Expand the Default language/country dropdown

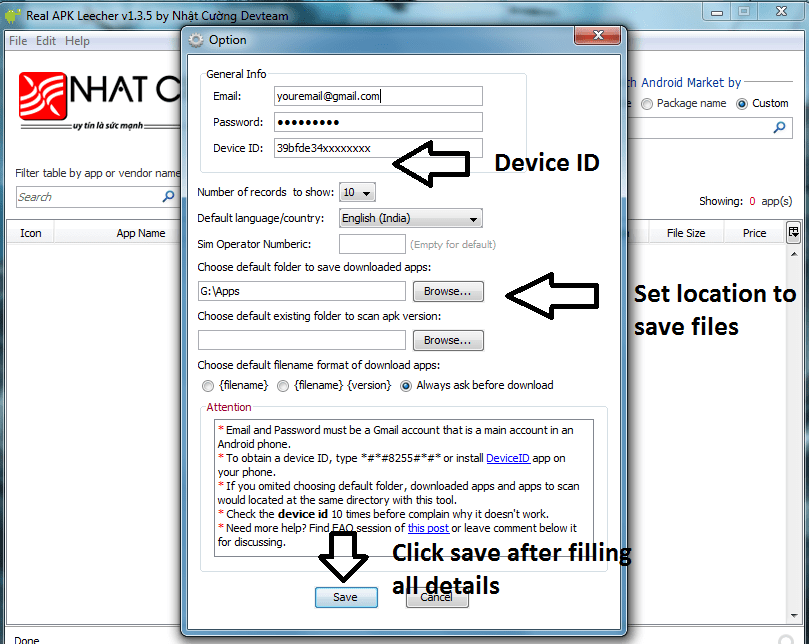[x=410, y=218]
